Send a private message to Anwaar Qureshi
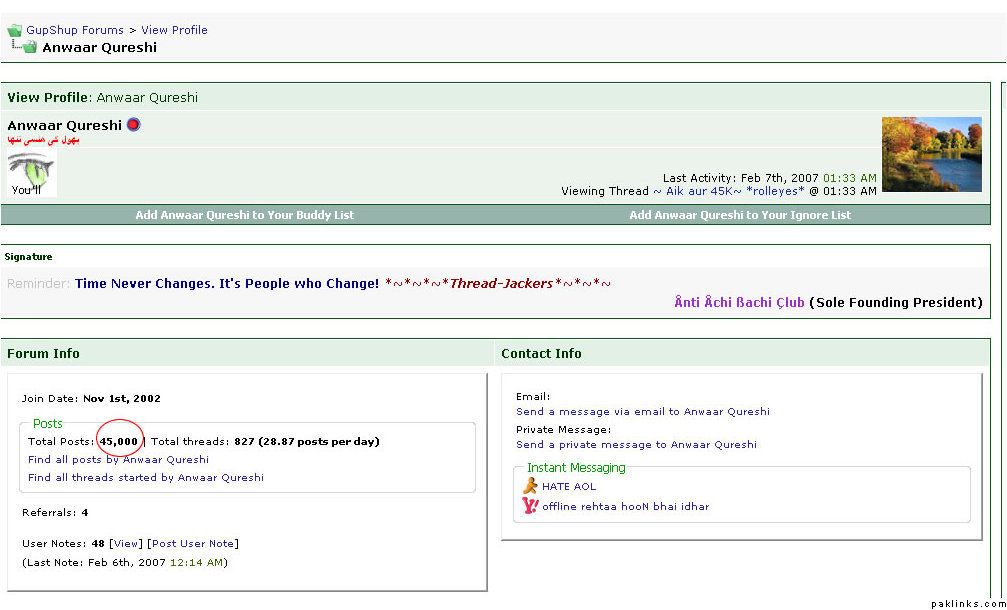The height and width of the screenshot is (610, 1007). (636, 445)
